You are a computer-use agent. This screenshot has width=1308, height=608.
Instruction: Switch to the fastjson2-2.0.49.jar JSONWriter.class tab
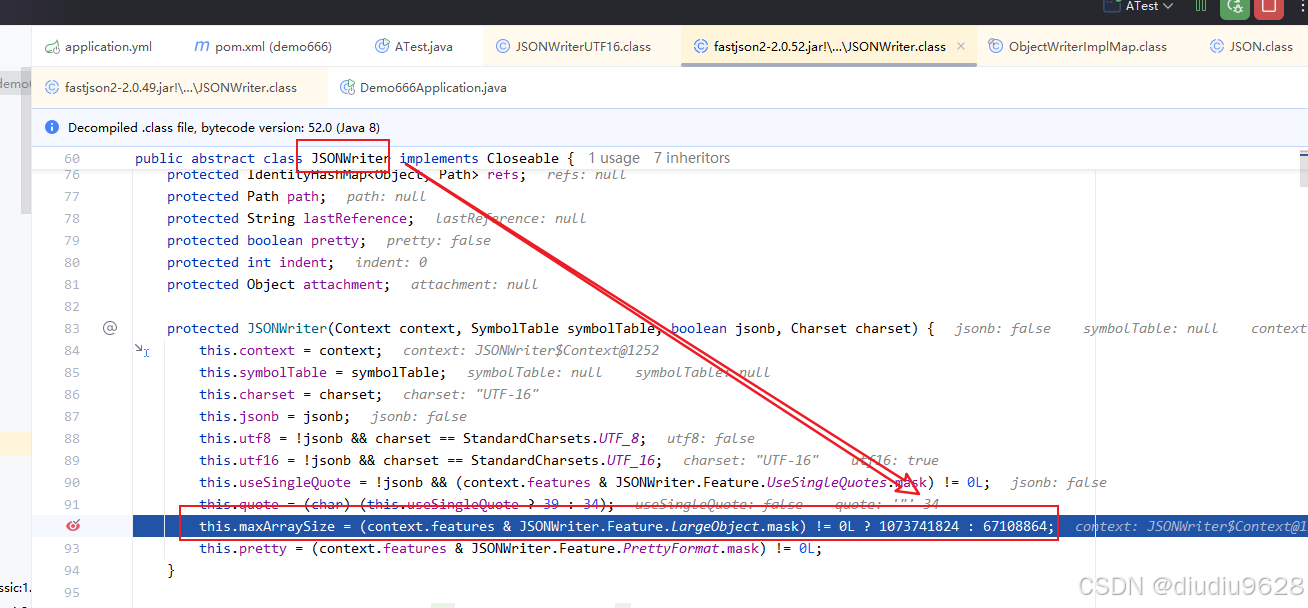coord(172,87)
